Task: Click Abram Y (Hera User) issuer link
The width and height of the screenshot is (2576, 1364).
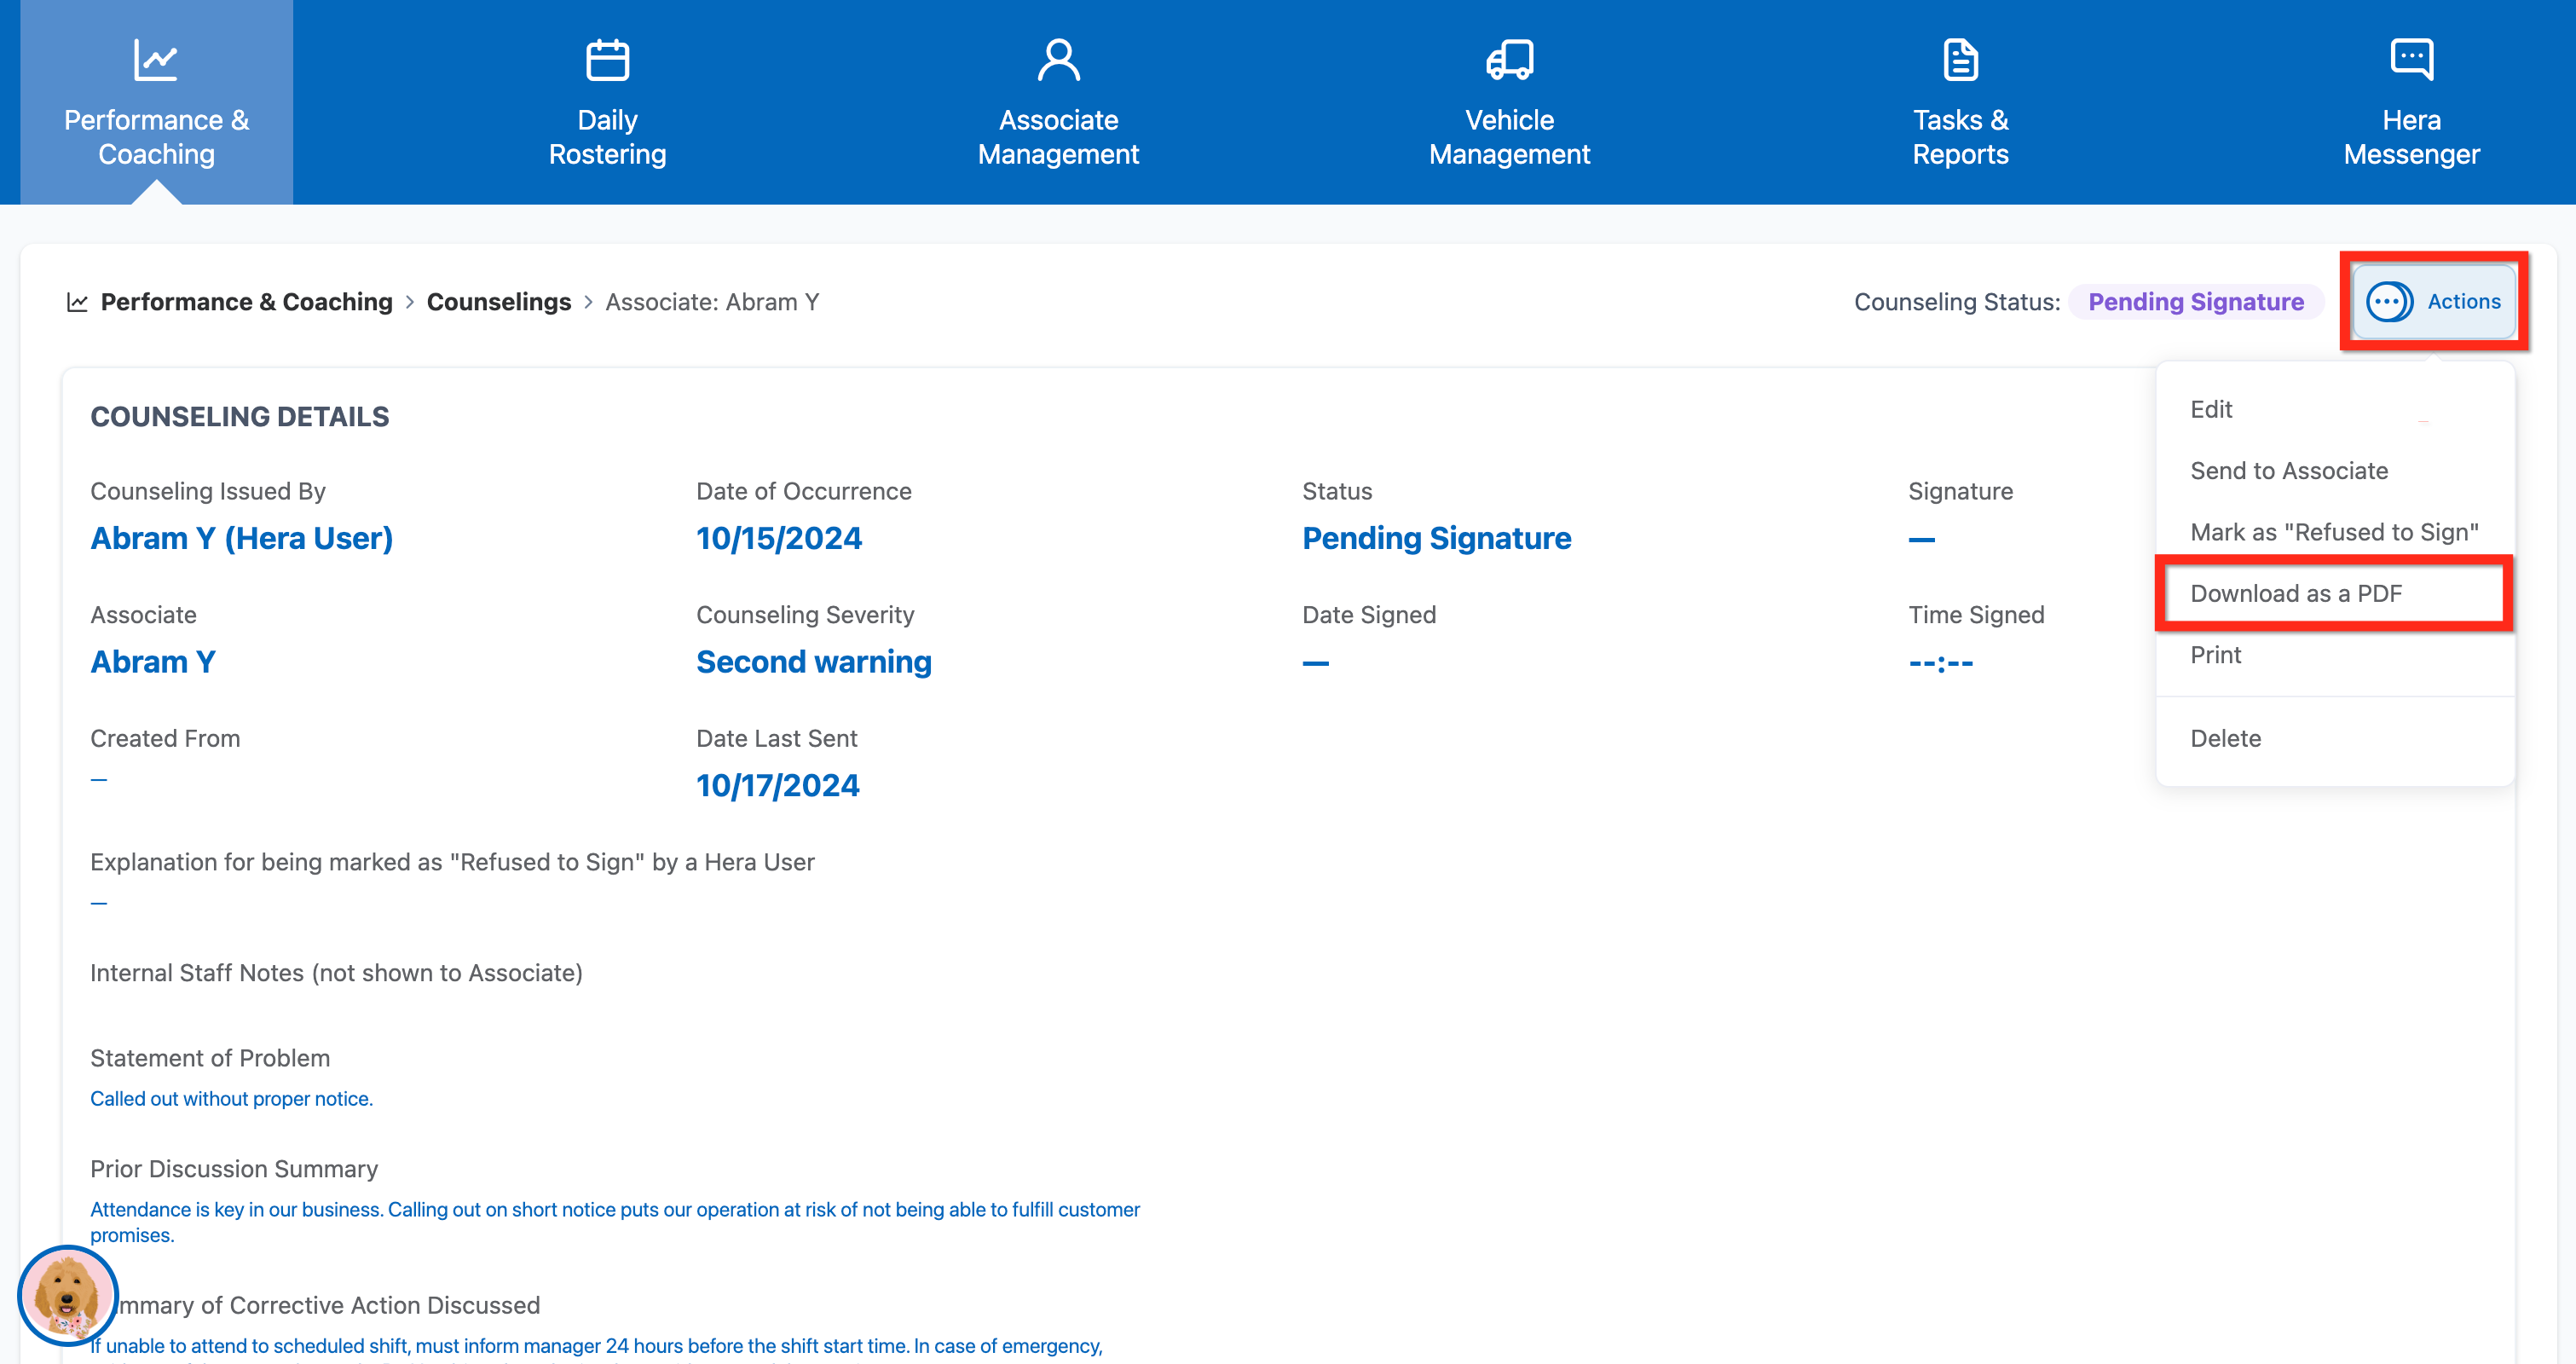Action: click(241, 538)
